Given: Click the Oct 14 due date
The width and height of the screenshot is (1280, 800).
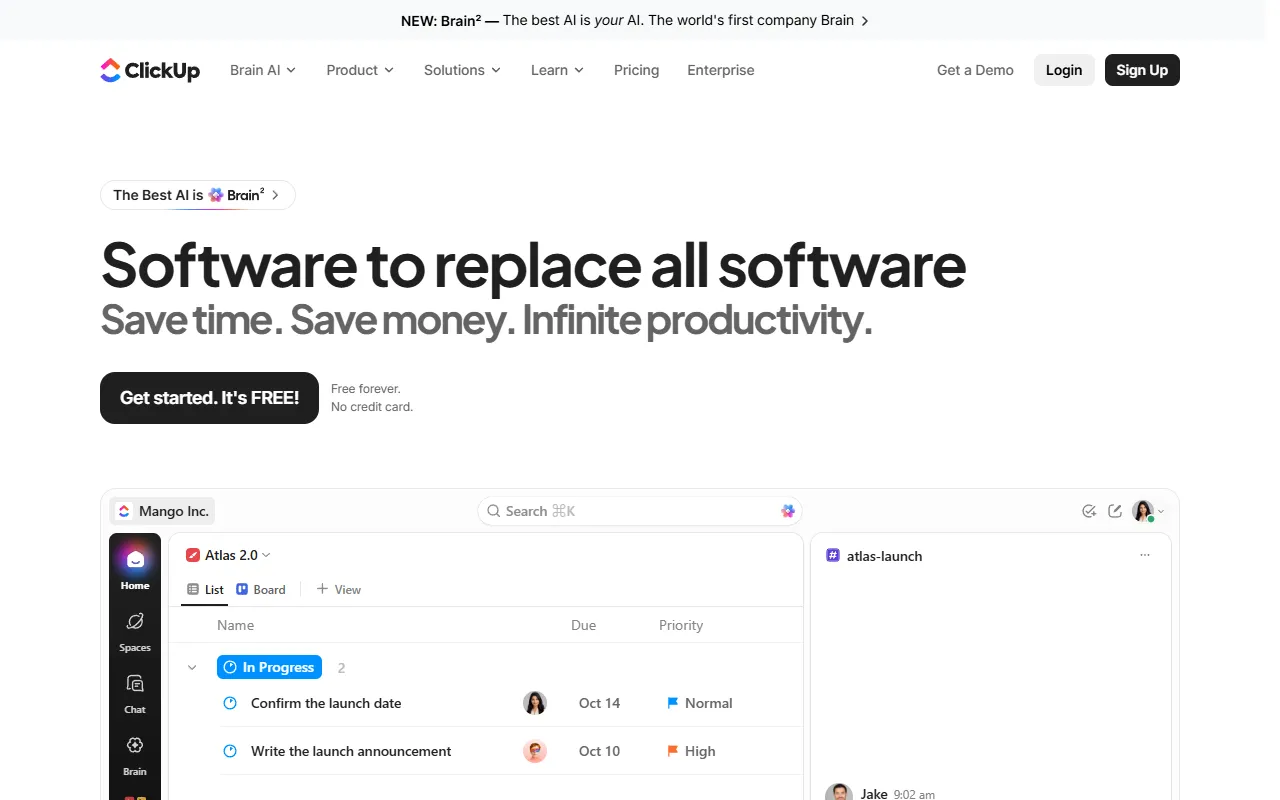Looking at the screenshot, I should [599, 703].
